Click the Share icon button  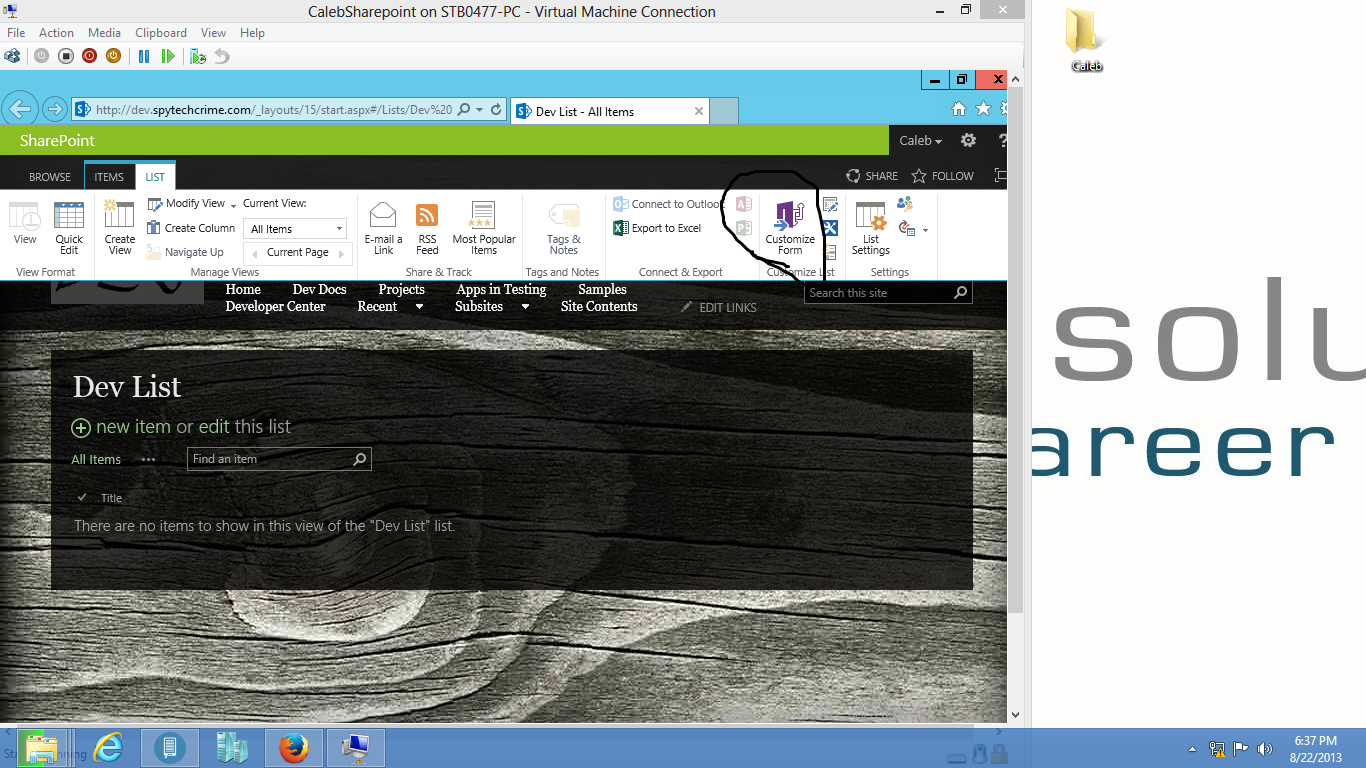point(872,176)
